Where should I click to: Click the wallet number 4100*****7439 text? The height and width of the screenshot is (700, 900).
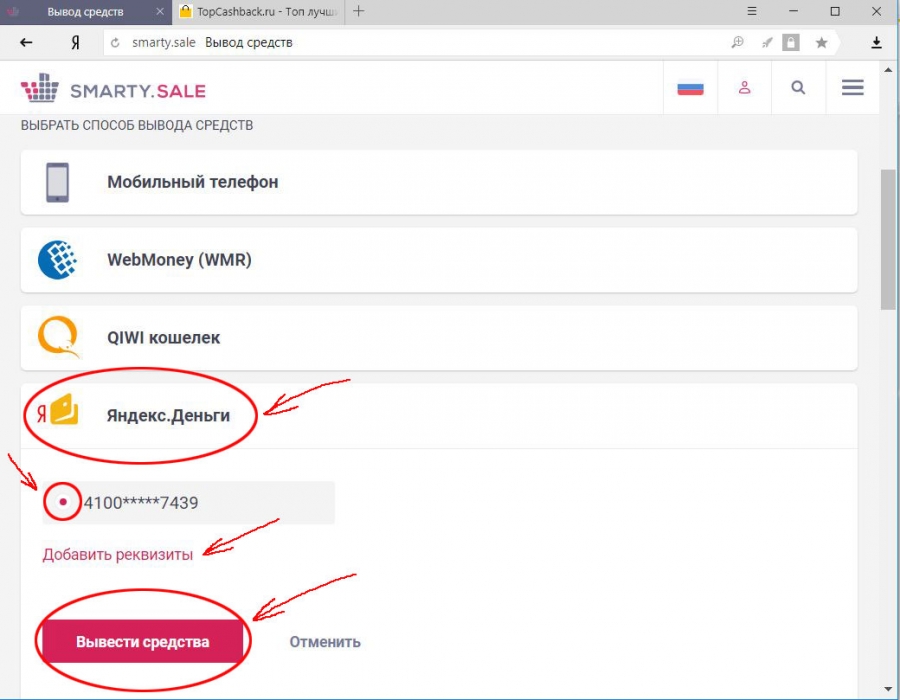pyautogui.click(x=141, y=503)
